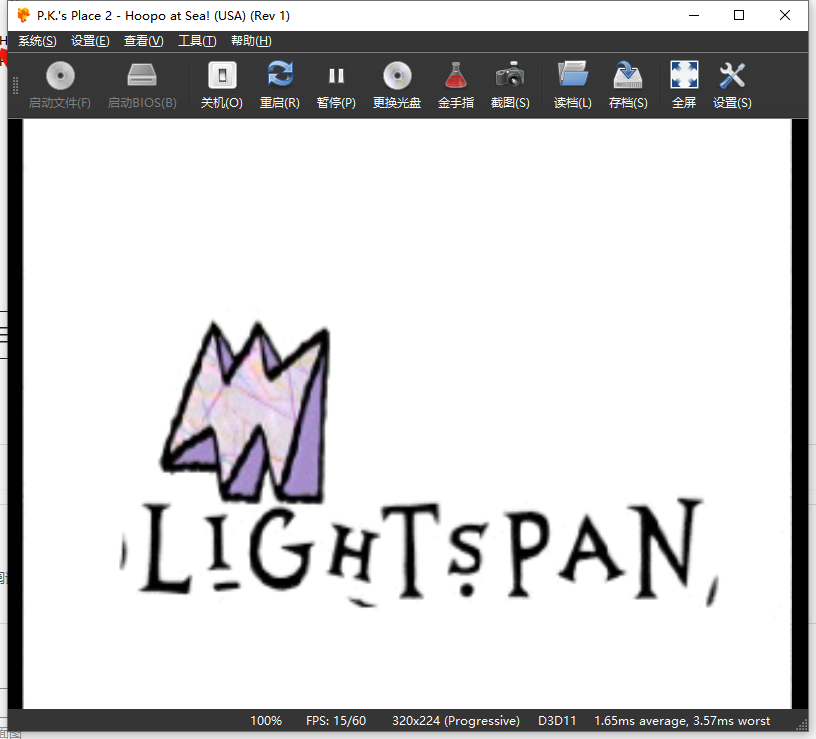Click the toolbar drag handle at the left edge
Screen dimensions: 816x739
15,86
